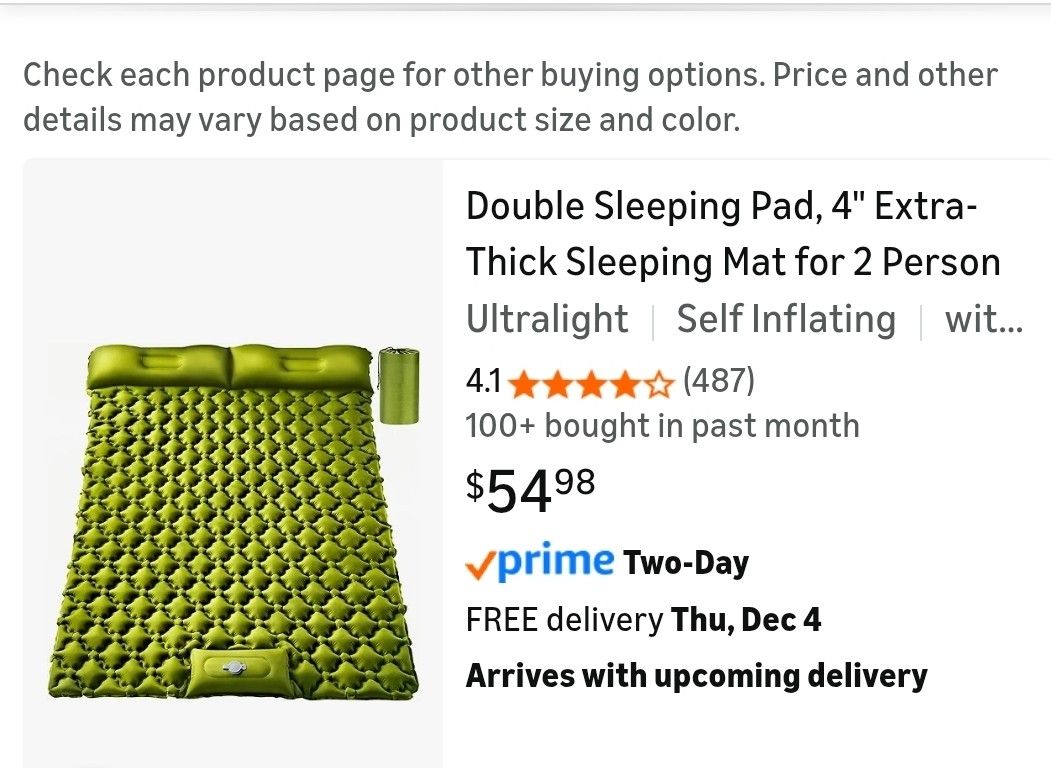Click 'FREE delivery Thu, Dec 4' text
Viewport: 1051px width, 768px height.
[643, 619]
